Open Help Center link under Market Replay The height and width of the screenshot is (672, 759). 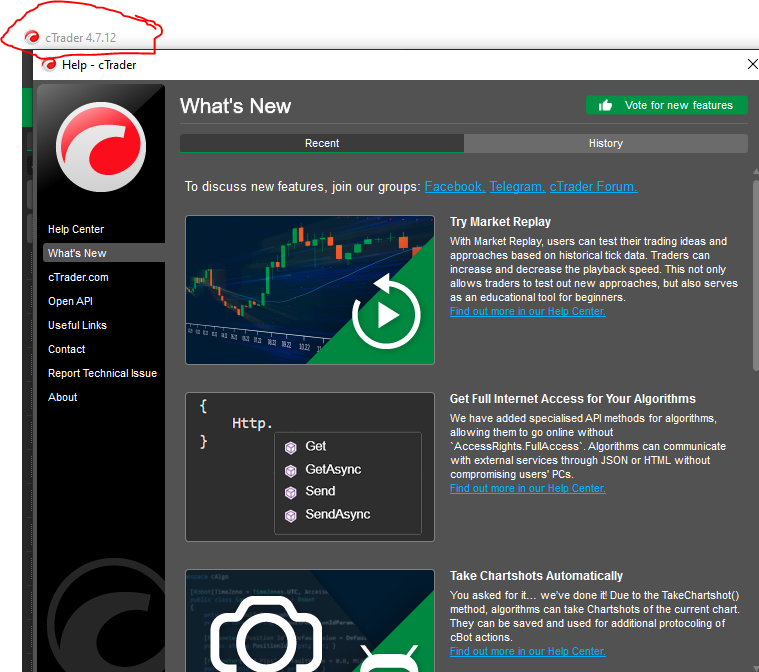pos(528,311)
